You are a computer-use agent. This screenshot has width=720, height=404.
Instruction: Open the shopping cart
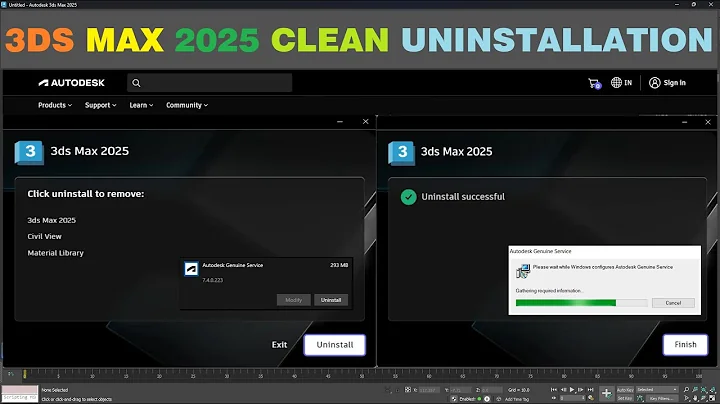coord(594,83)
